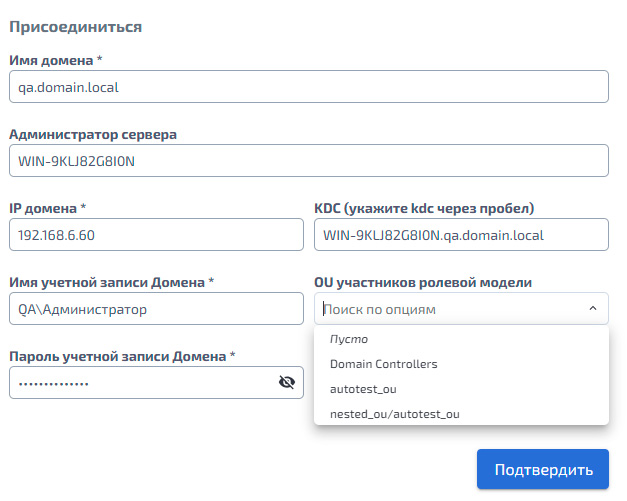
Task: Edit the 'IP домена' field
Action: 156,235
